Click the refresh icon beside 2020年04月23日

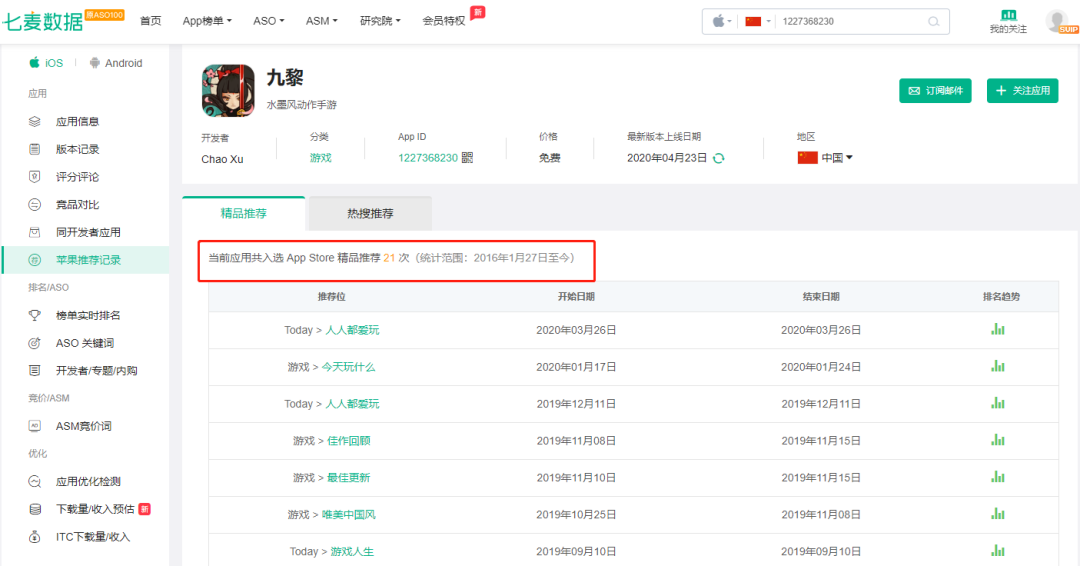[x=718, y=158]
